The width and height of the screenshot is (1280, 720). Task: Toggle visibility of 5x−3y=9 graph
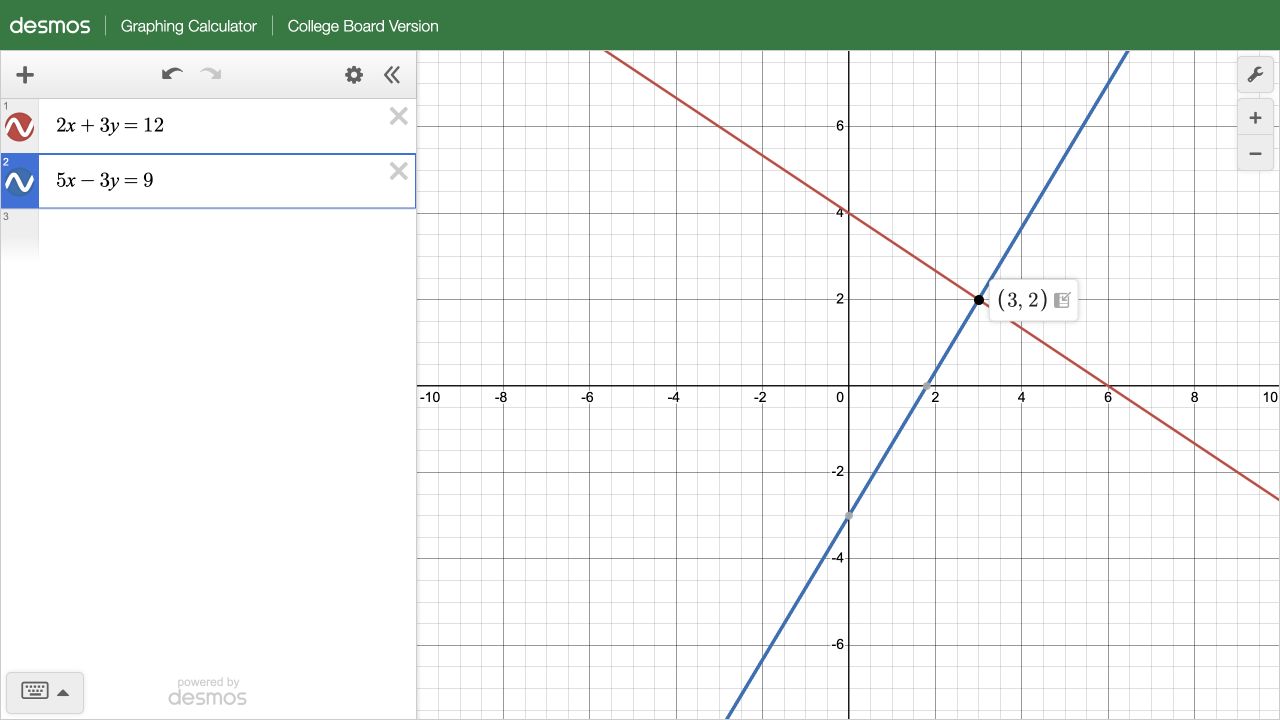pos(20,182)
